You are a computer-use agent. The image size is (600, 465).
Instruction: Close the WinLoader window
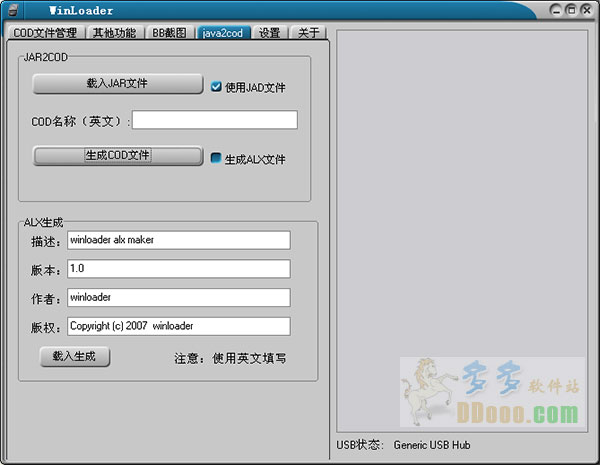pyautogui.click(x=586, y=10)
